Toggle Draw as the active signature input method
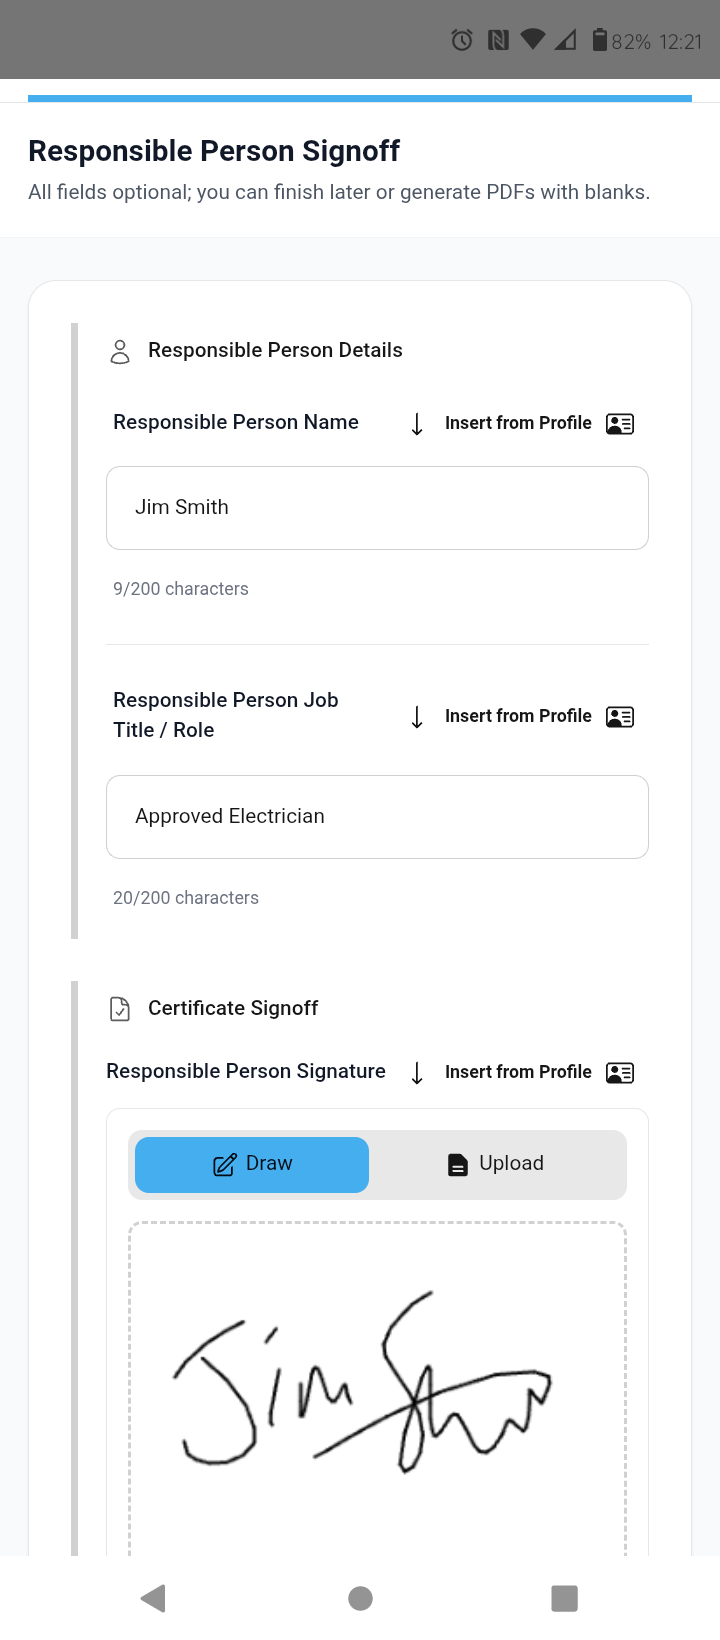Viewport: 720px width, 1640px height. 251,1164
